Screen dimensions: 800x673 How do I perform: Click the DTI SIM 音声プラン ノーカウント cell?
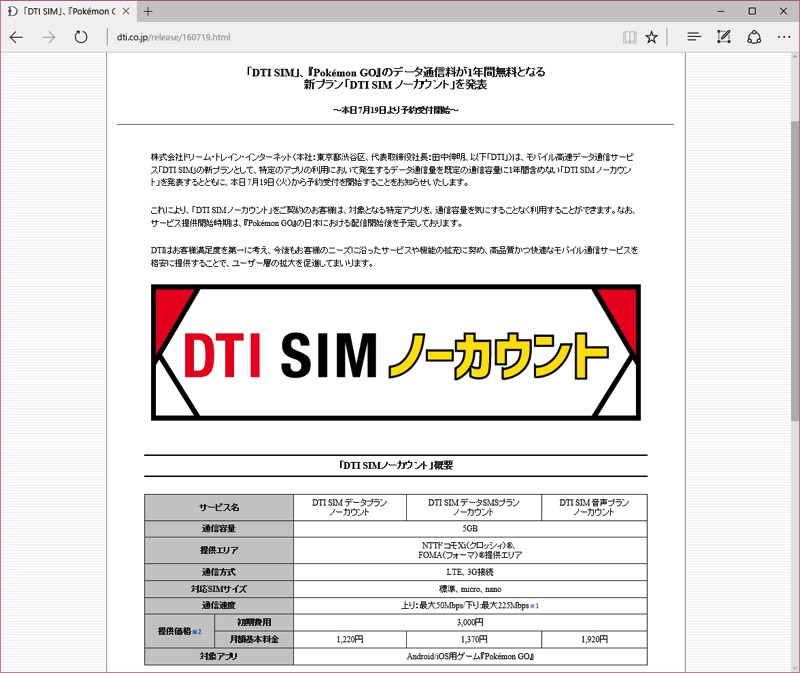[594, 507]
